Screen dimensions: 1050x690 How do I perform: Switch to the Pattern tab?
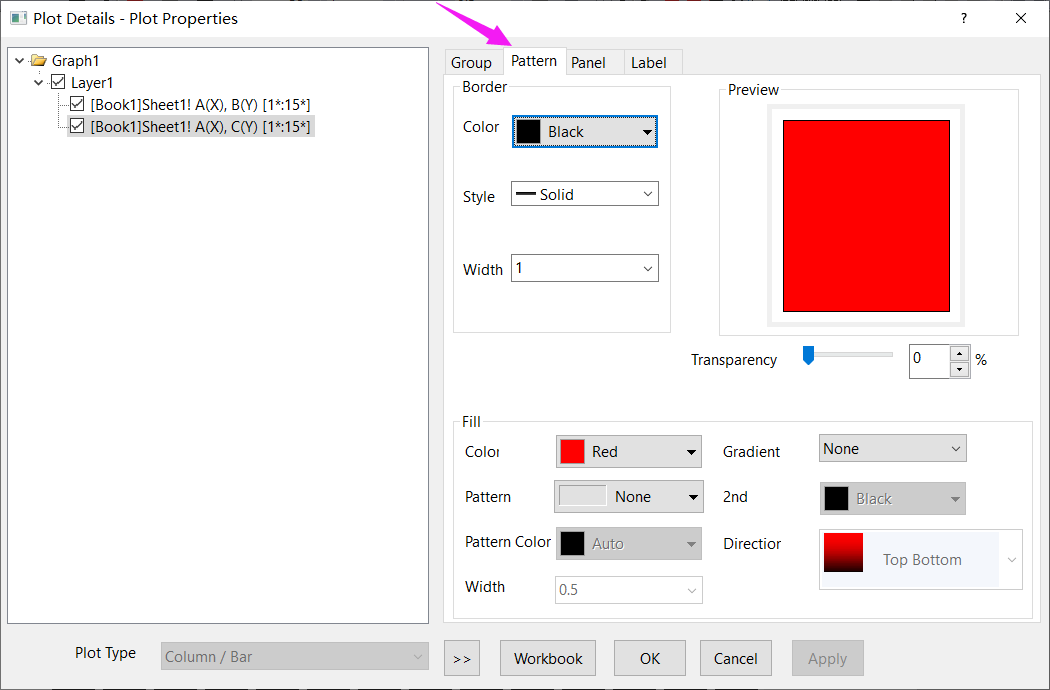534,61
